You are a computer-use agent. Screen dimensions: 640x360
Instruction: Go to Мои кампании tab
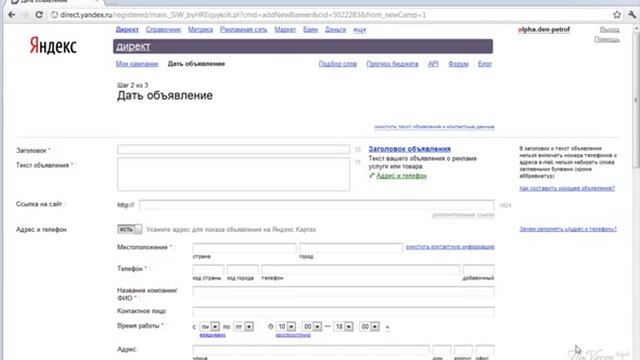coord(137,64)
